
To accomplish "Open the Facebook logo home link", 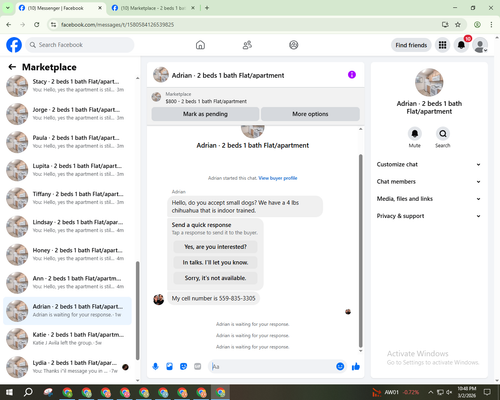I will coord(14,45).
